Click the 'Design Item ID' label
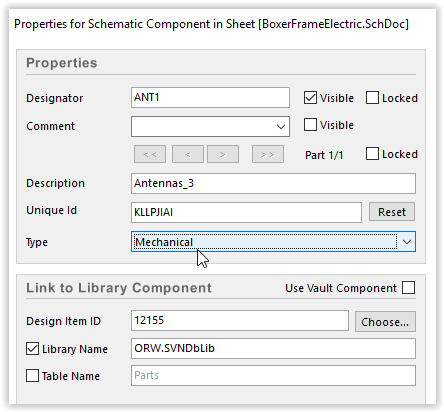Viewport: 444px width, 412px height. tap(63, 321)
